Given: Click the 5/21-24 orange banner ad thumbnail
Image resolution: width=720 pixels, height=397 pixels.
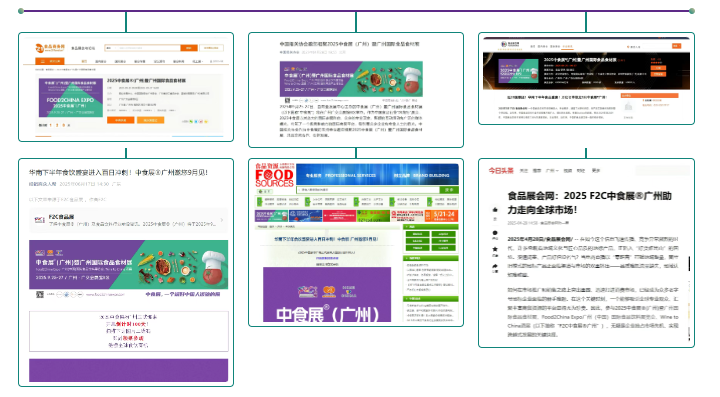Looking at the screenshot, I should (x=441, y=216).
